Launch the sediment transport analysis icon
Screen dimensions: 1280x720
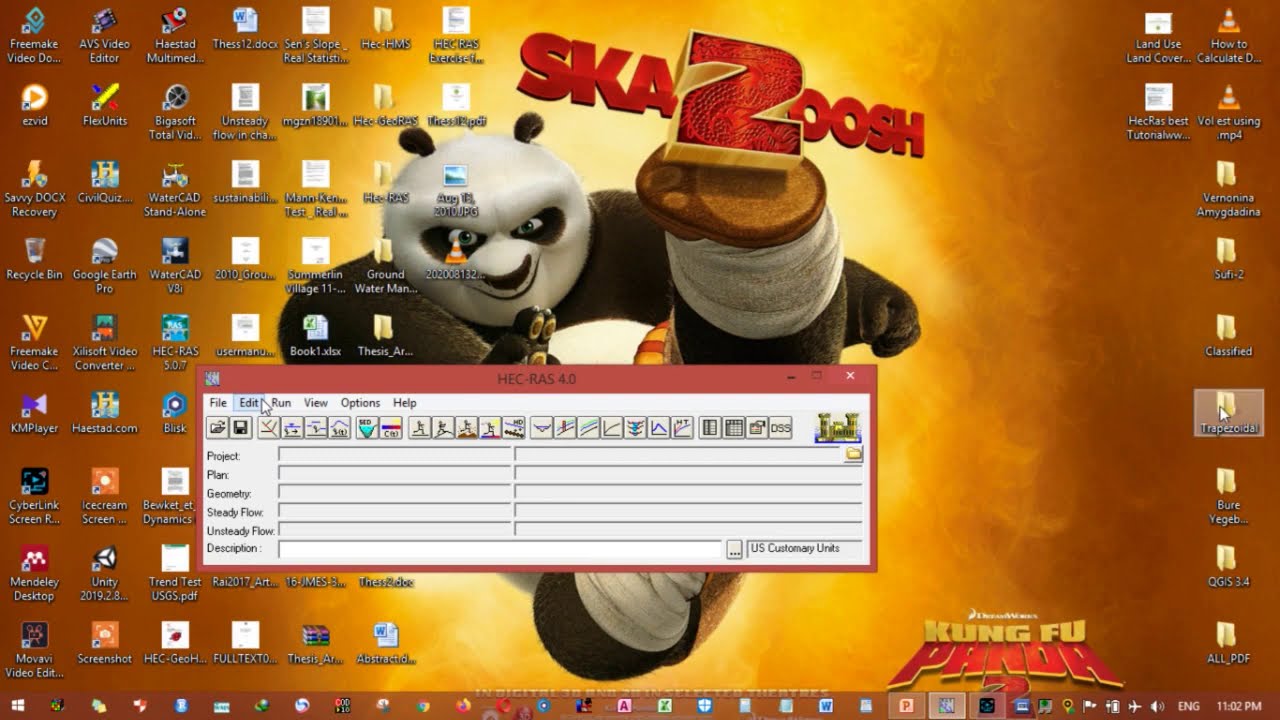tap(467, 428)
